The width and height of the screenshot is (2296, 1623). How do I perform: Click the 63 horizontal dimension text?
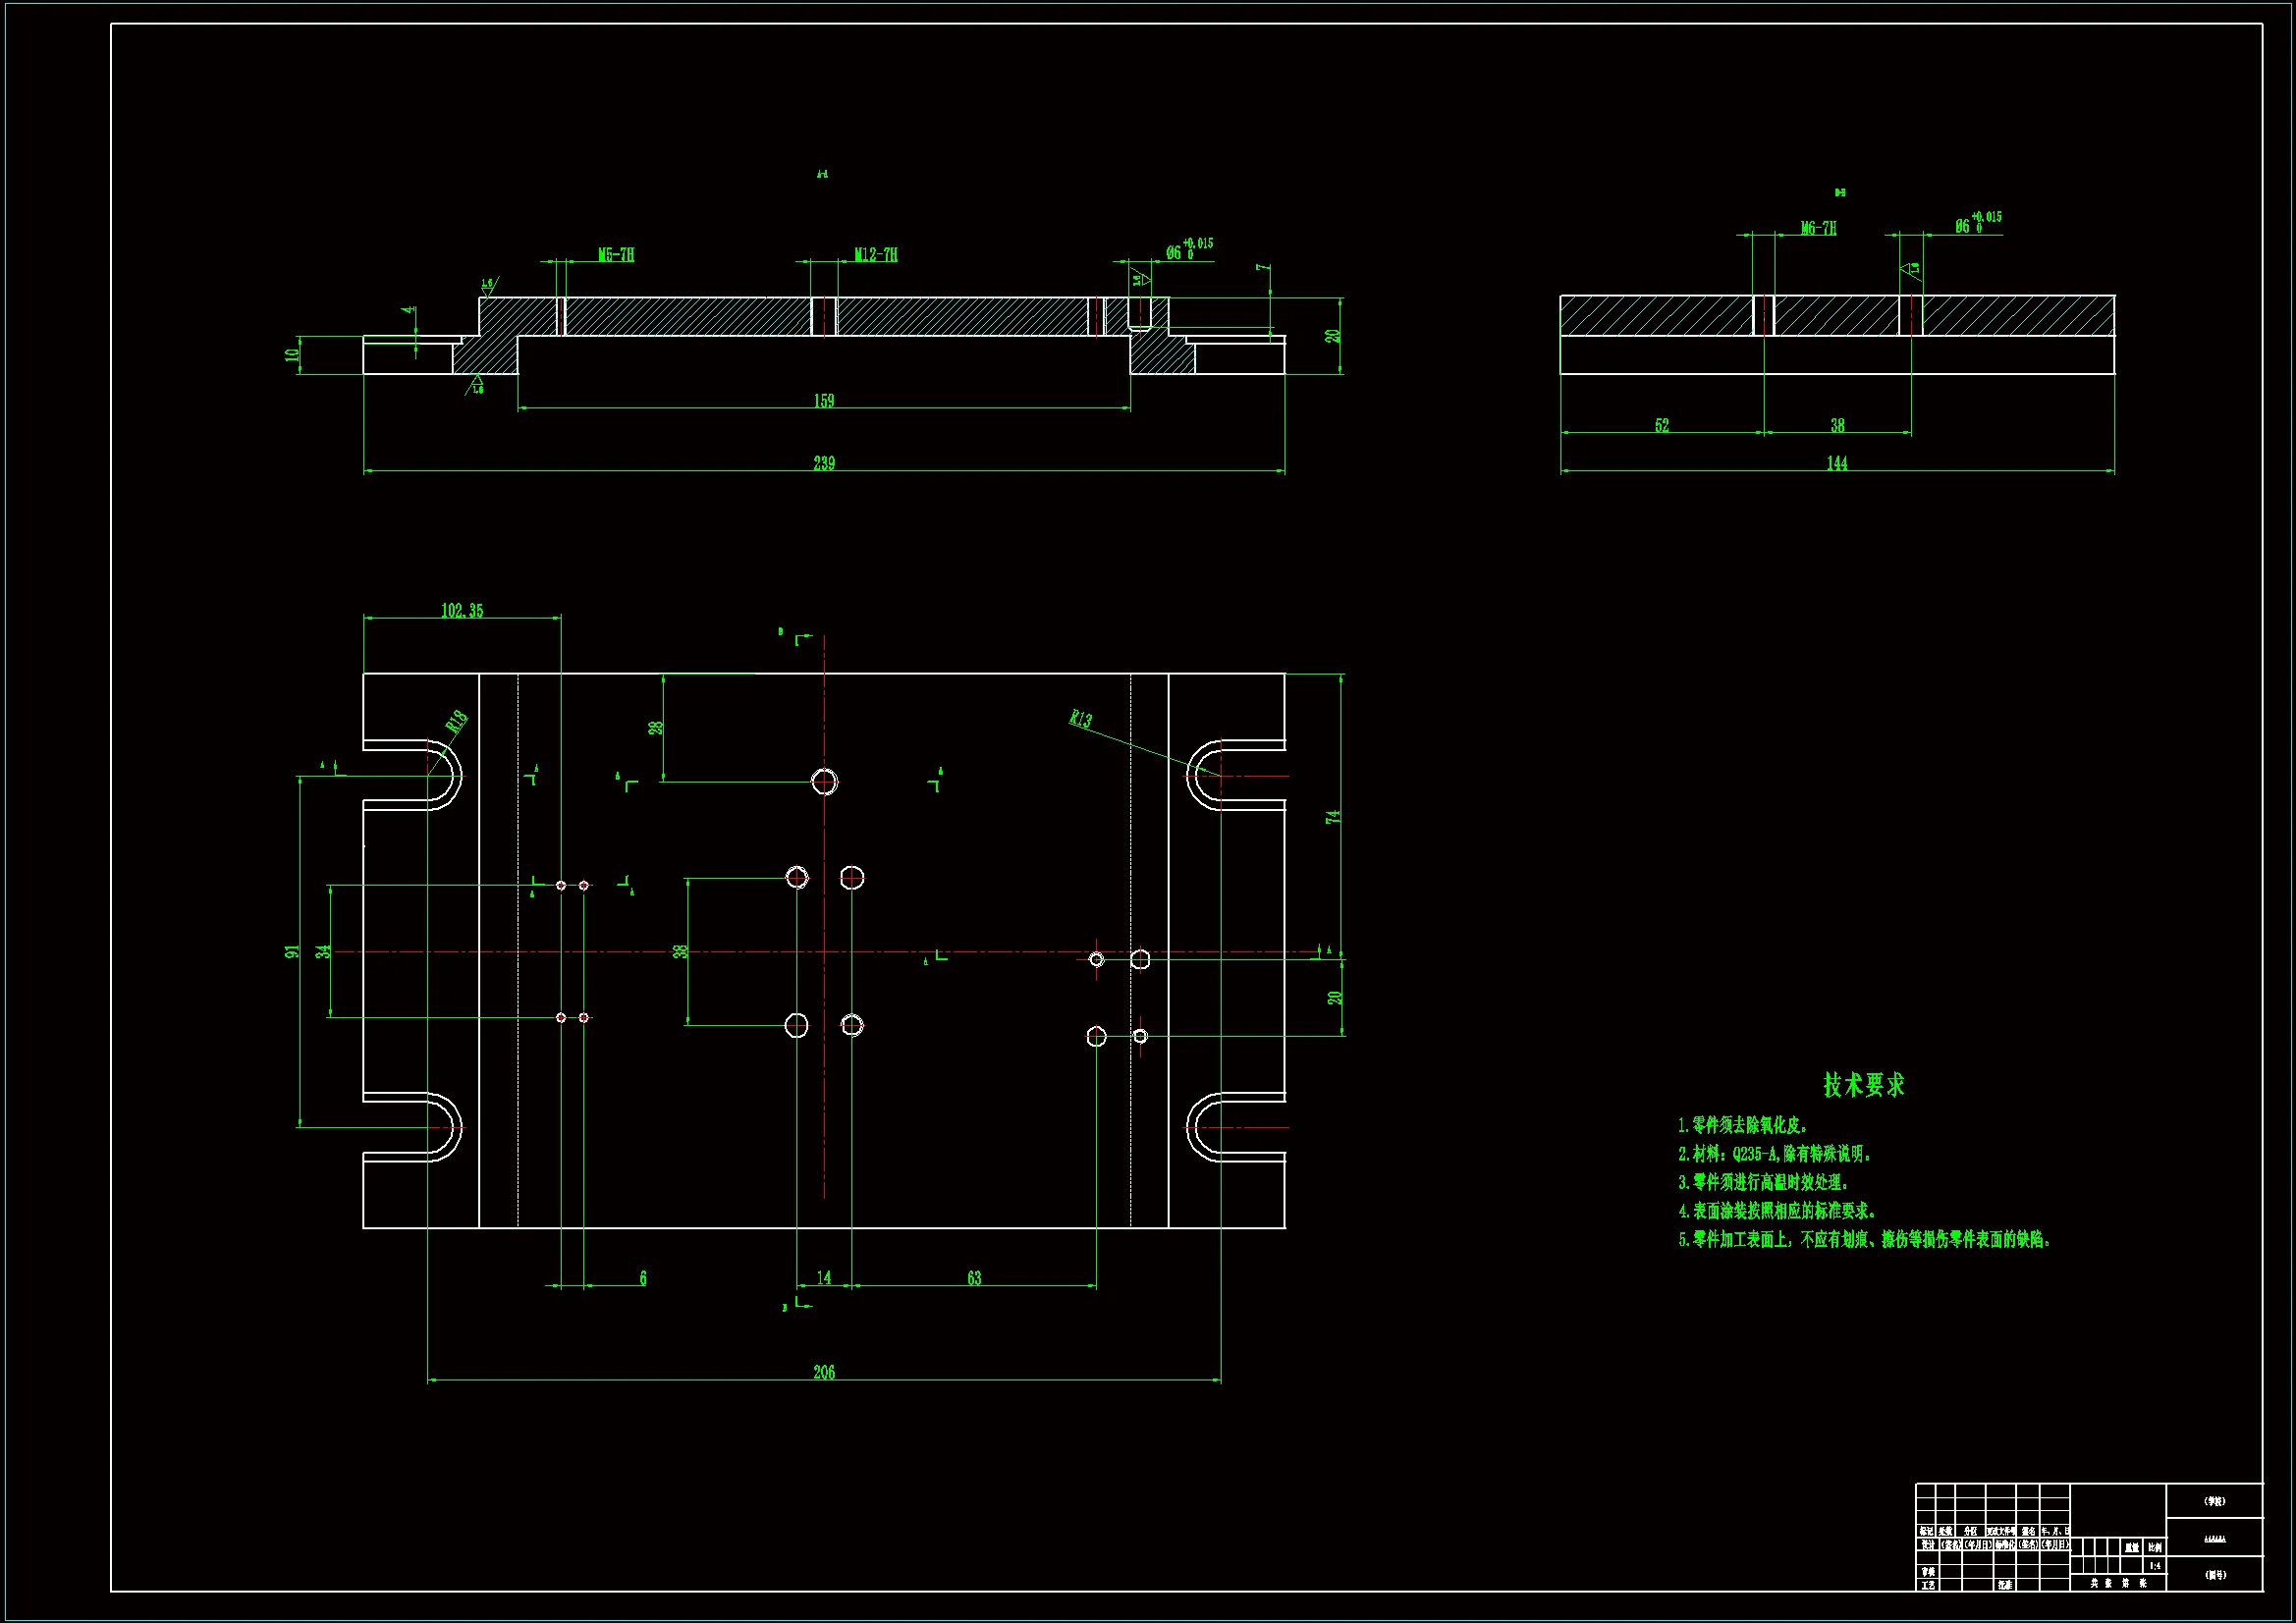974,1278
